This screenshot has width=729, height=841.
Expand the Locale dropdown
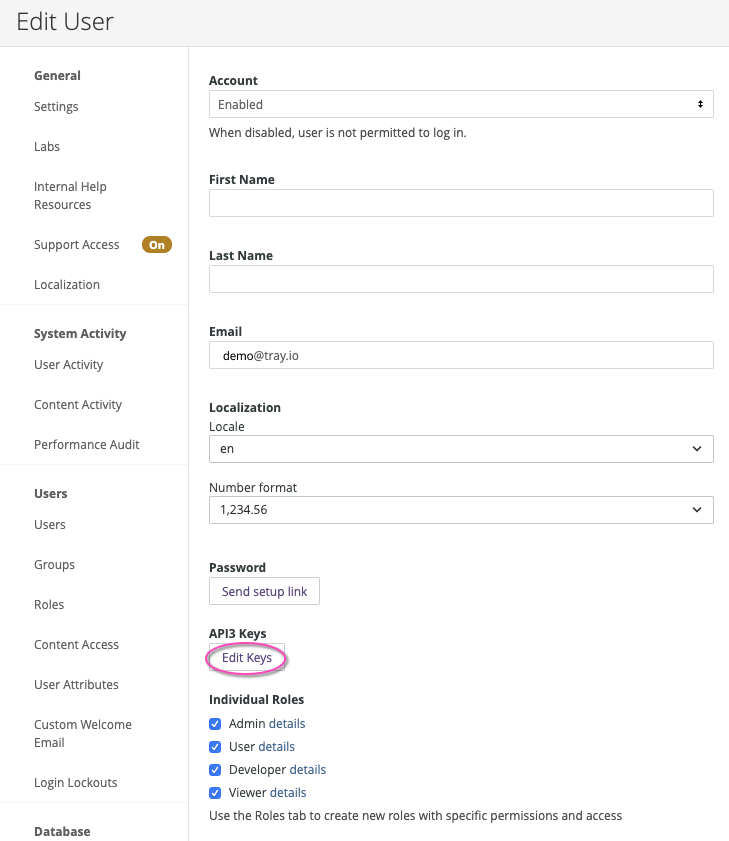pos(460,449)
